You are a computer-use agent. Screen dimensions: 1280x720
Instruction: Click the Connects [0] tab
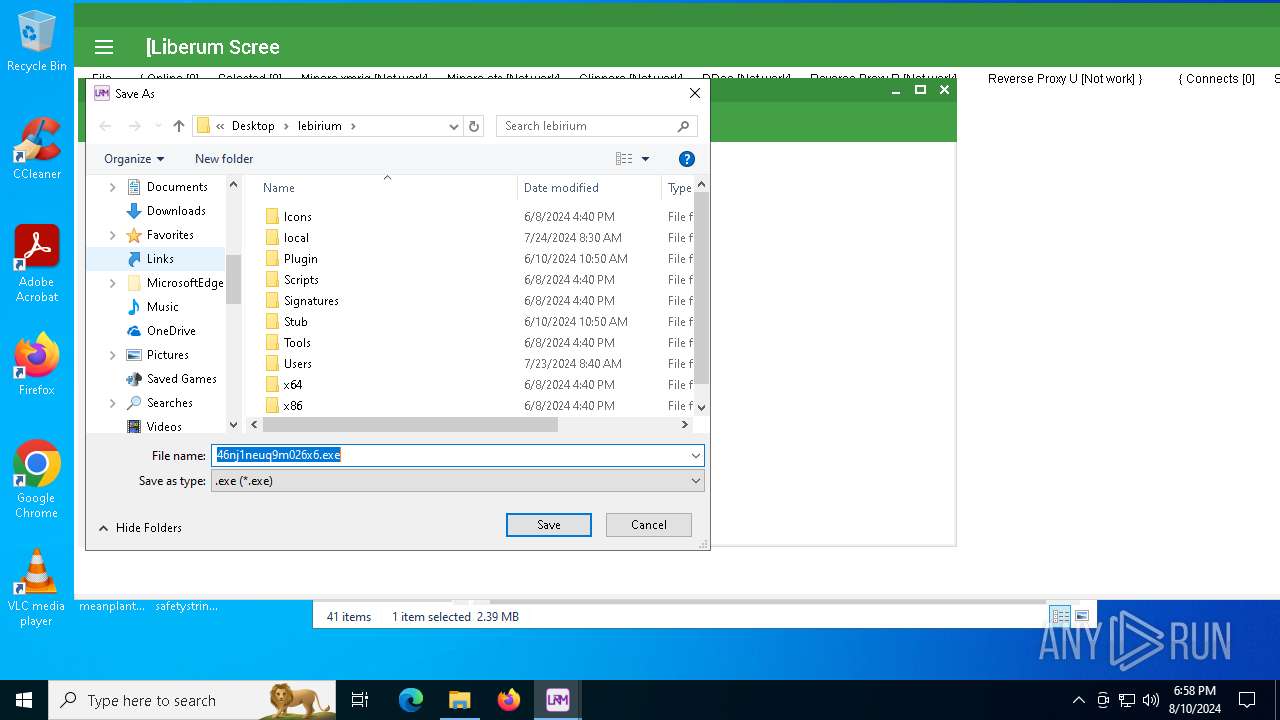1216,79
